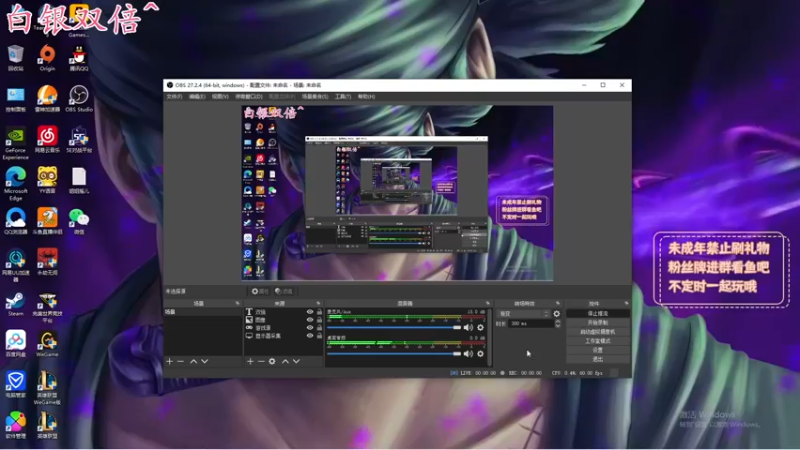This screenshot has width=800, height=450.
Task: Click the Start Virtual Camera button
Action: click(597, 332)
